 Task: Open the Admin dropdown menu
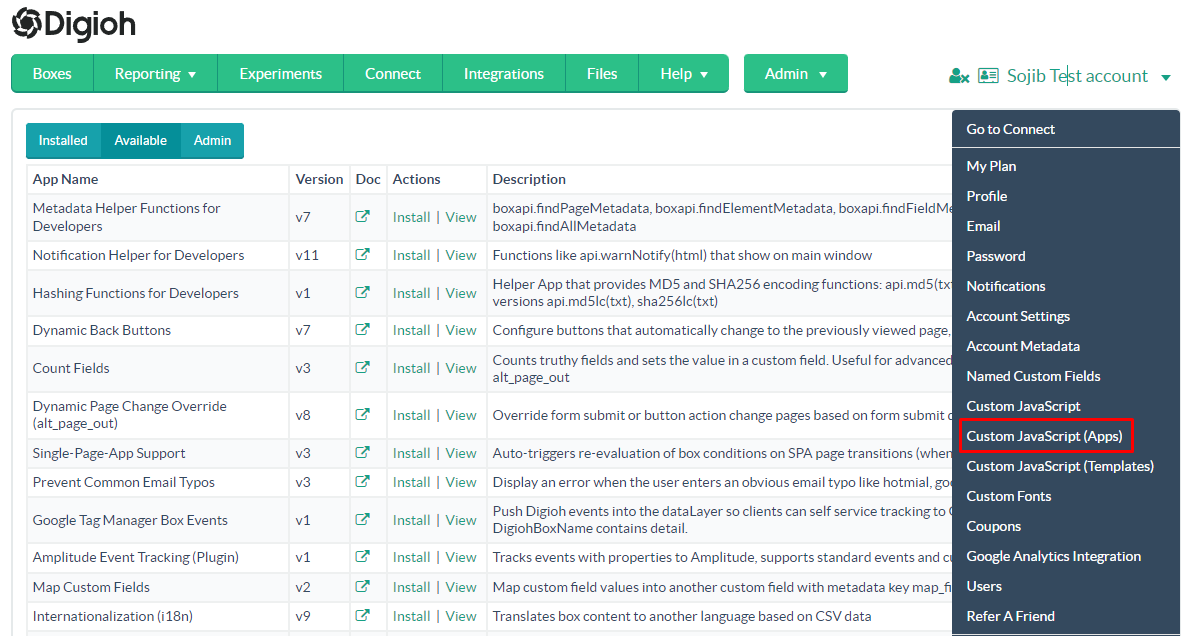click(x=795, y=74)
